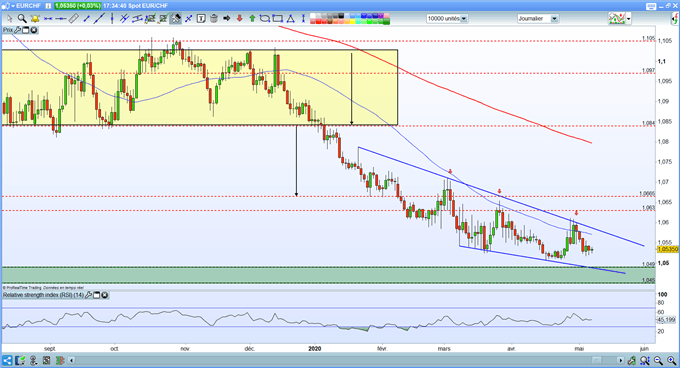Viewport: 680px width, 368px height.
Task: Open the Journalier timeframe dropdown
Action: tap(554, 19)
